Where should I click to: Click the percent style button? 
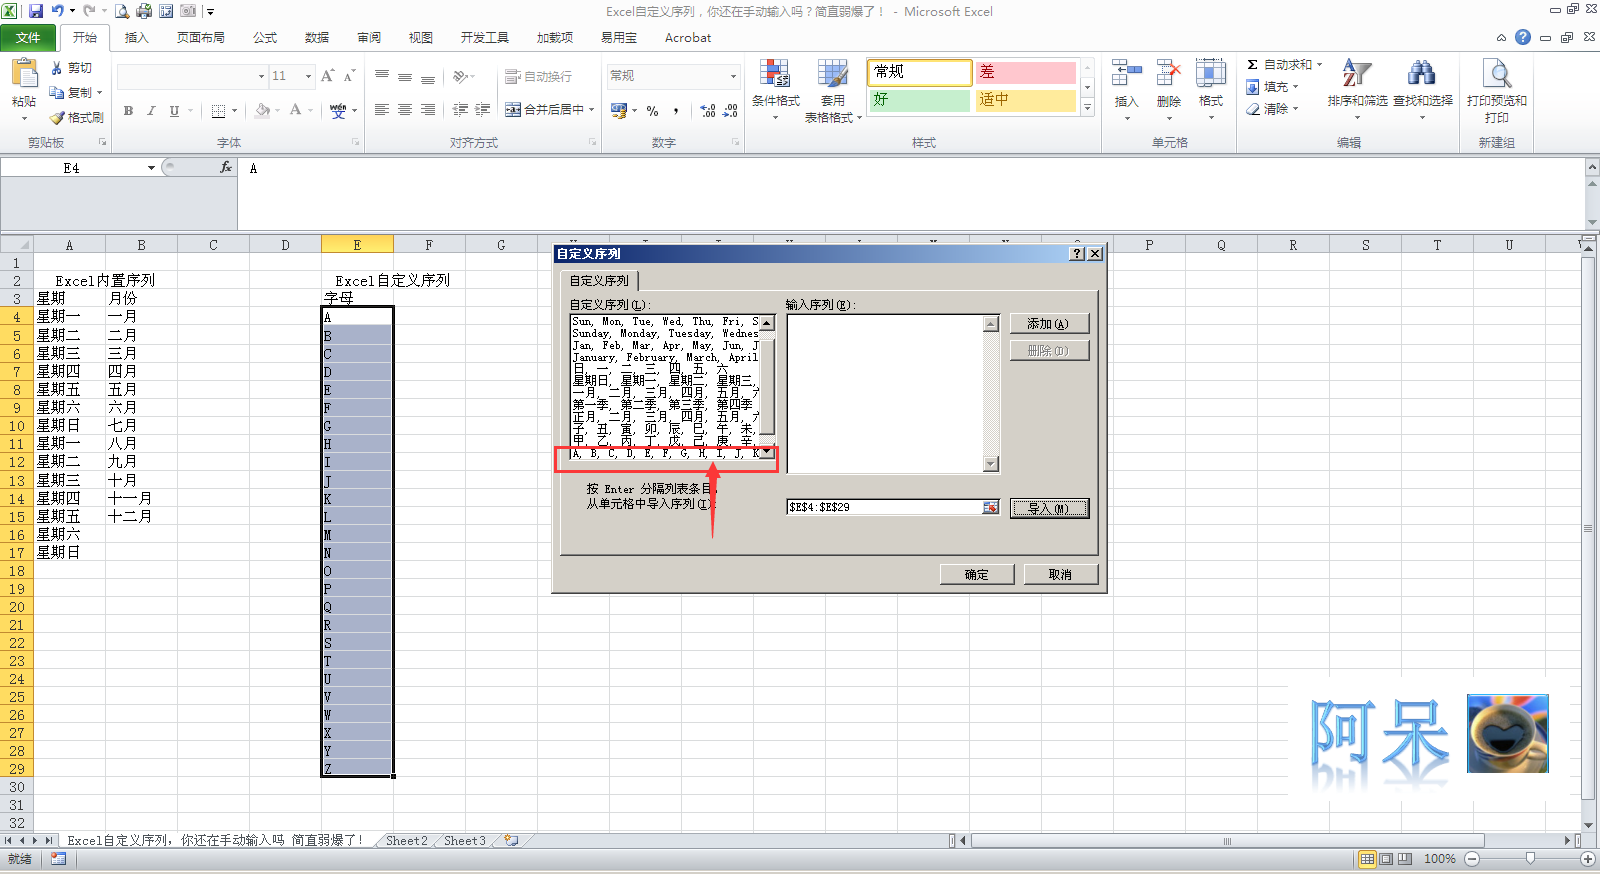pos(652,111)
